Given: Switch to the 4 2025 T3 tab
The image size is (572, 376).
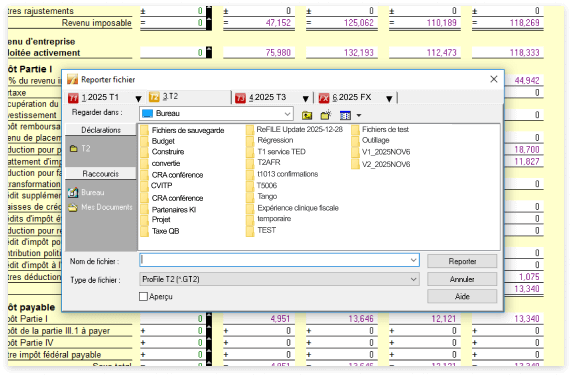Looking at the screenshot, I should click(272, 98).
